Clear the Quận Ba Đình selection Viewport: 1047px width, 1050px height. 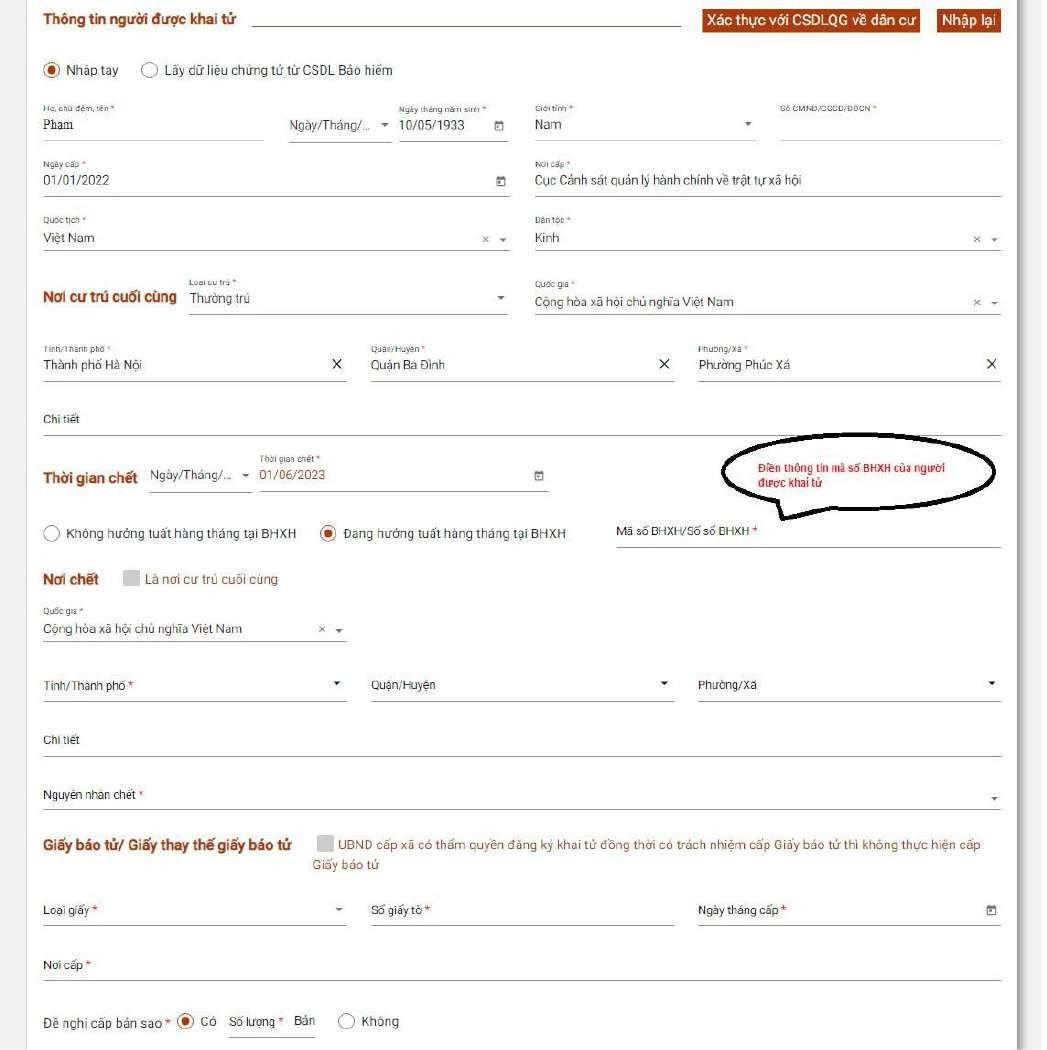tap(664, 365)
